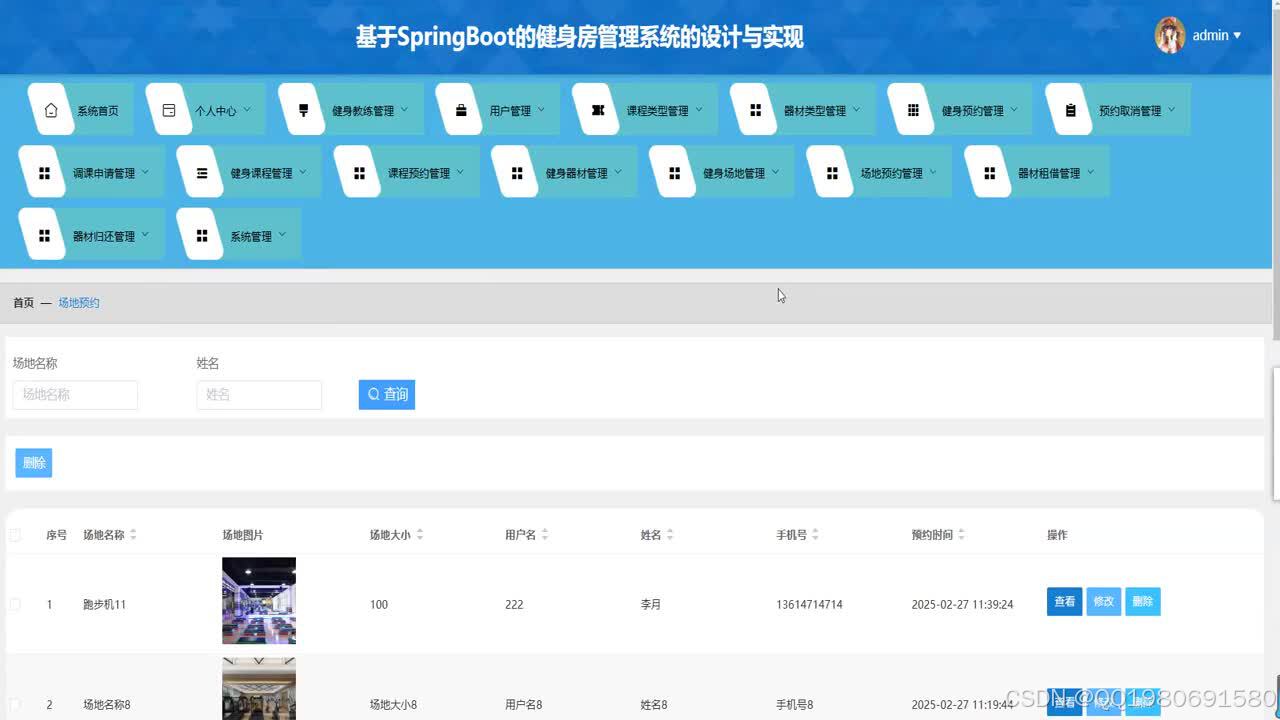The width and height of the screenshot is (1280, 720).
Task: Select the document icon beside 预约取消管理
Action: click(1069, 109)
